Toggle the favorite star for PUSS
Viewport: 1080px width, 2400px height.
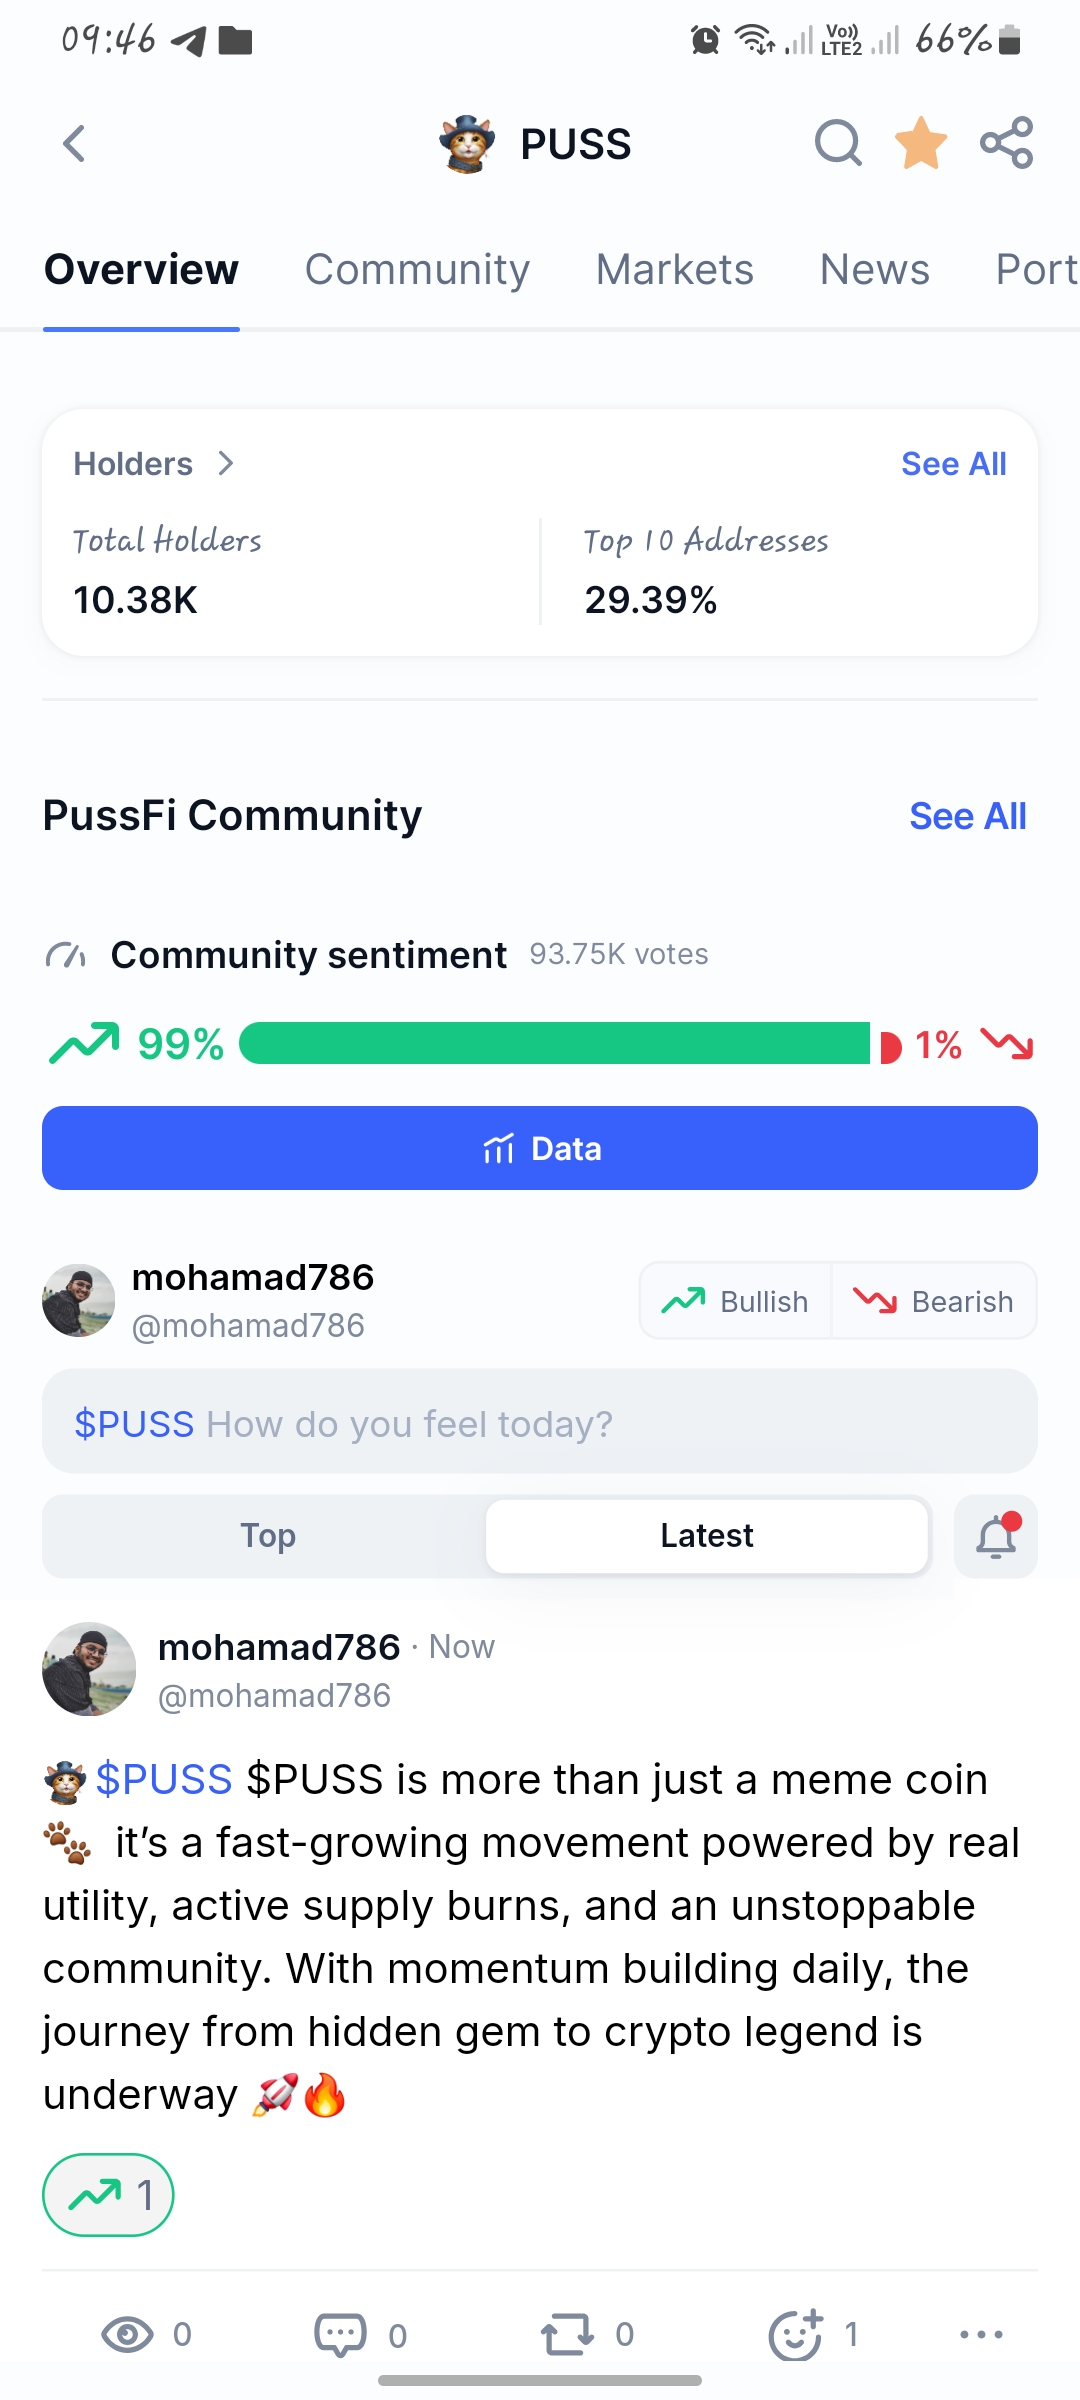(921, 143)
